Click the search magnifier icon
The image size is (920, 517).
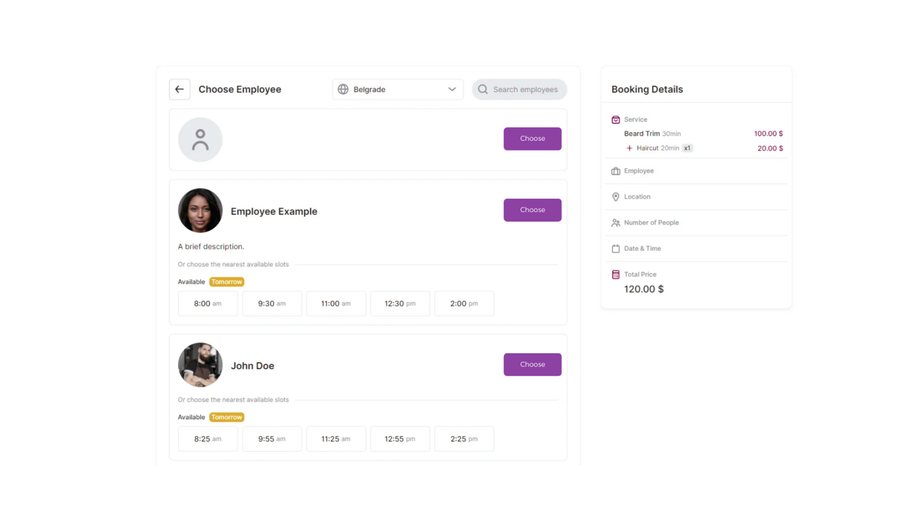(483, 90)
